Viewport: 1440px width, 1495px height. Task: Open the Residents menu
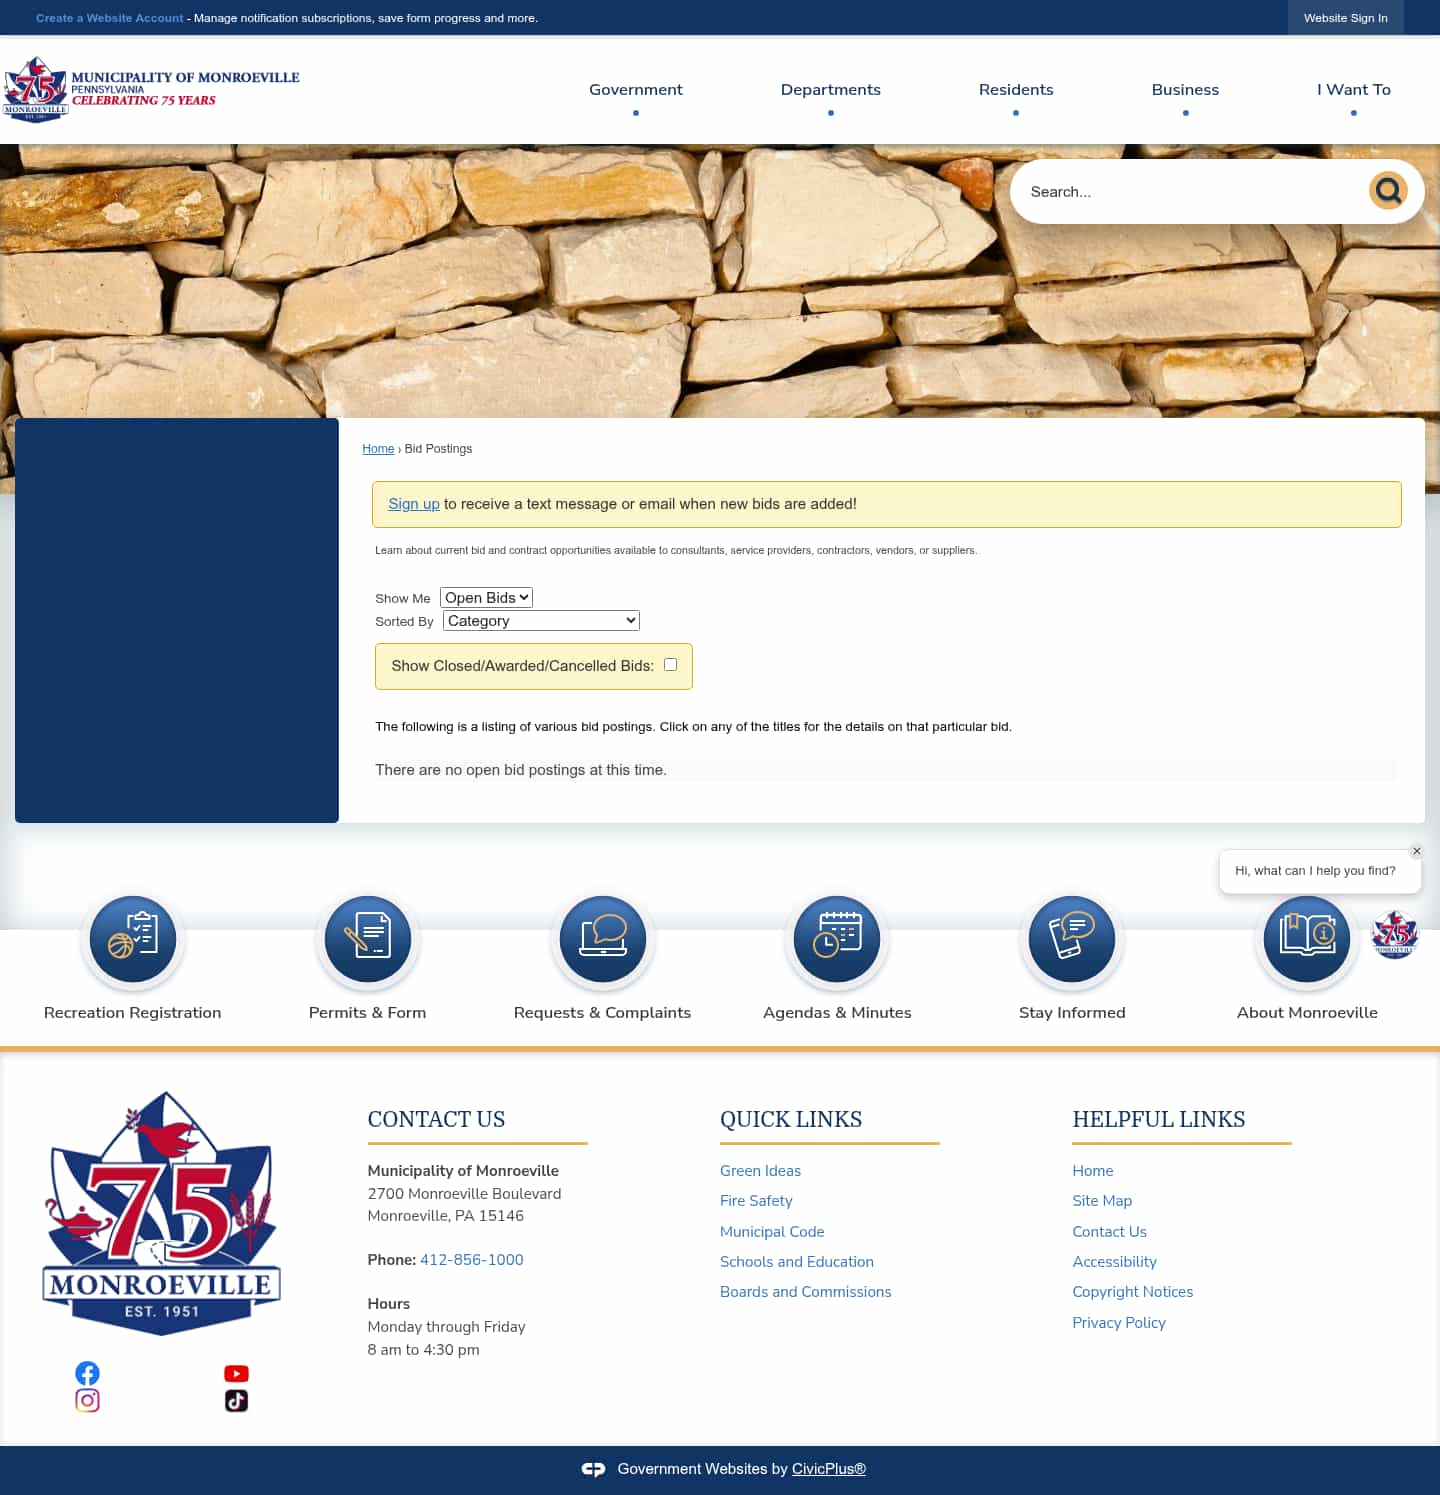(1016, 89)
